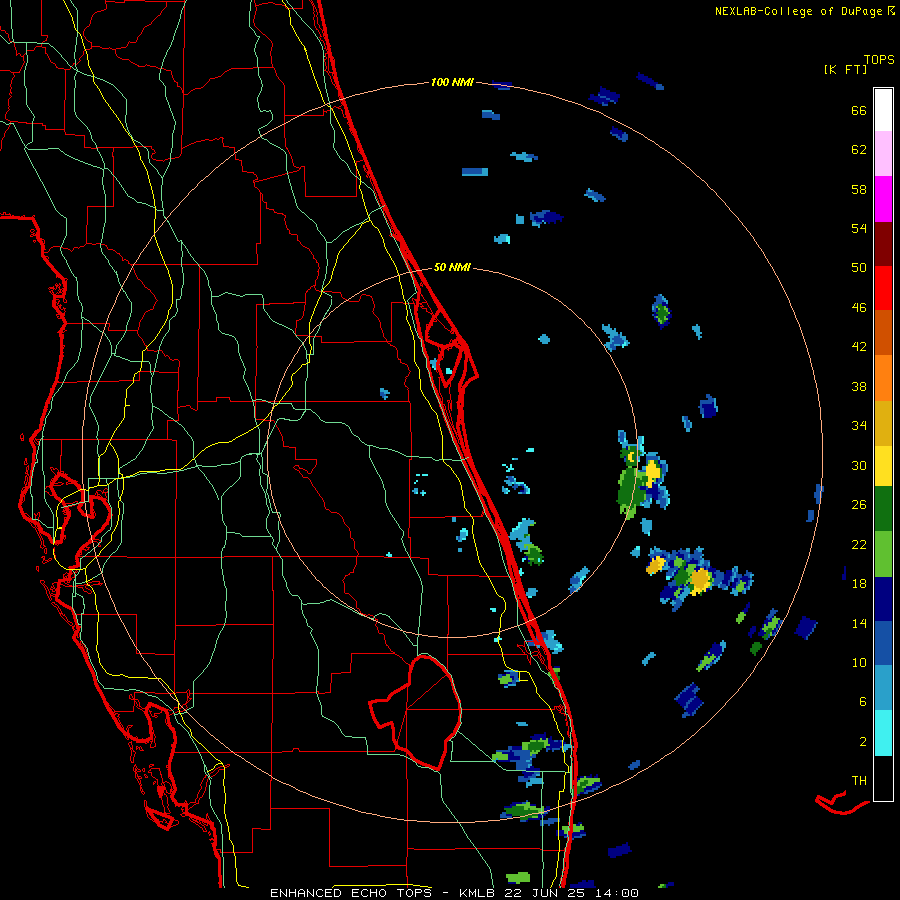
Task: Click the "[K FT]" units label
Action: tap(845, 69)
